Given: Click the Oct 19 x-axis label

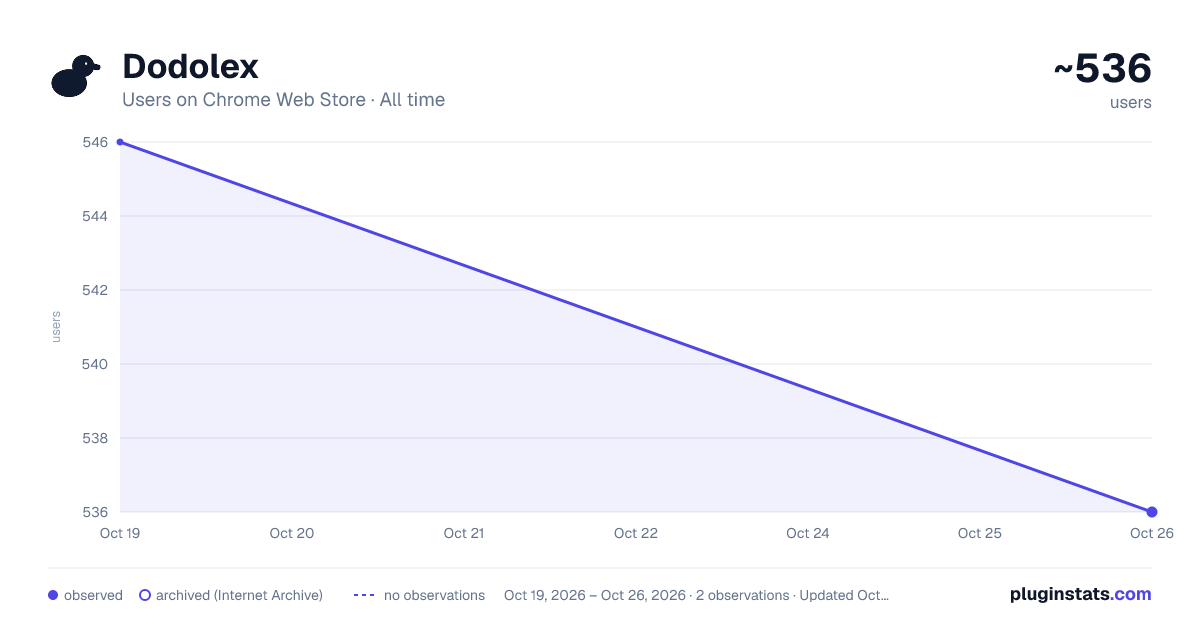Looking at the screenshot, I should pyautogui.click(x=119, y=533).
